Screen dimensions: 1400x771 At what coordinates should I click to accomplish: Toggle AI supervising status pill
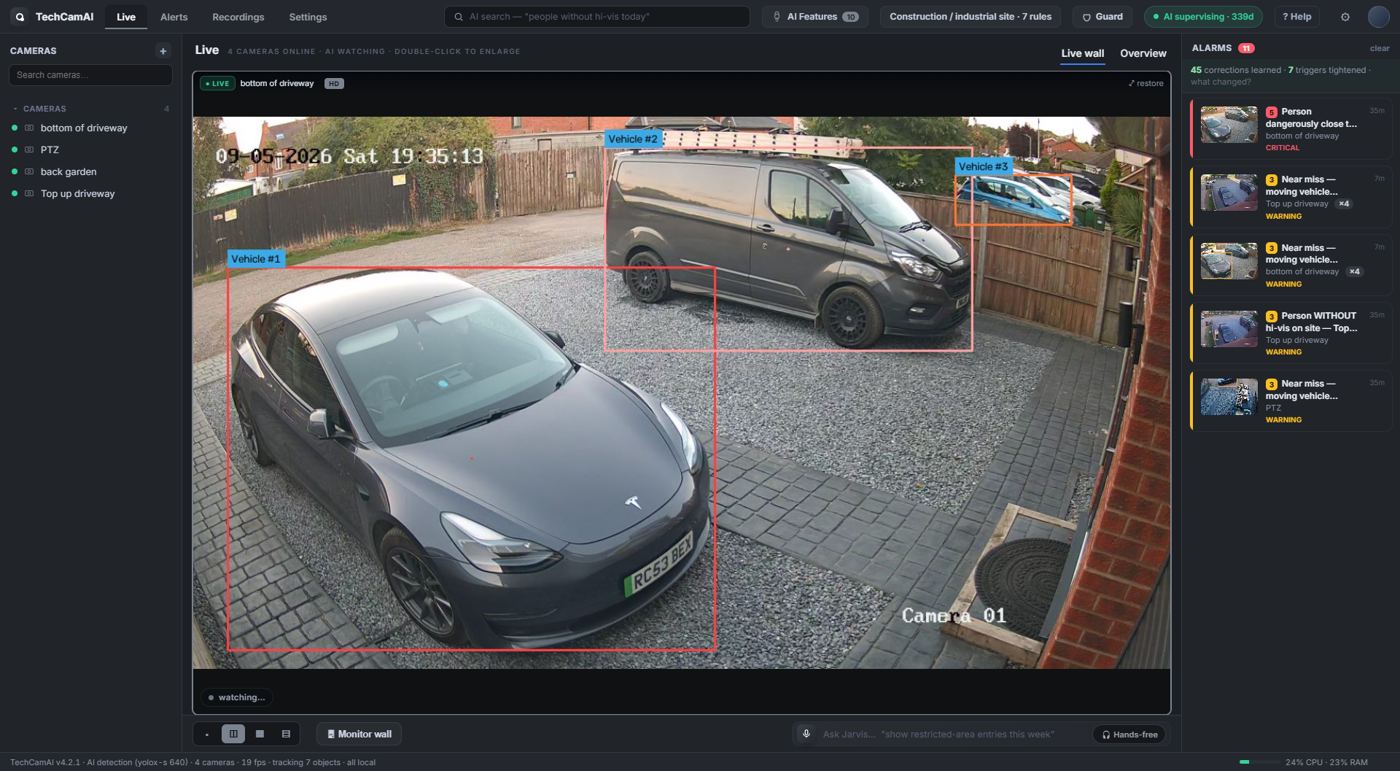click(x=1203, y=17)
